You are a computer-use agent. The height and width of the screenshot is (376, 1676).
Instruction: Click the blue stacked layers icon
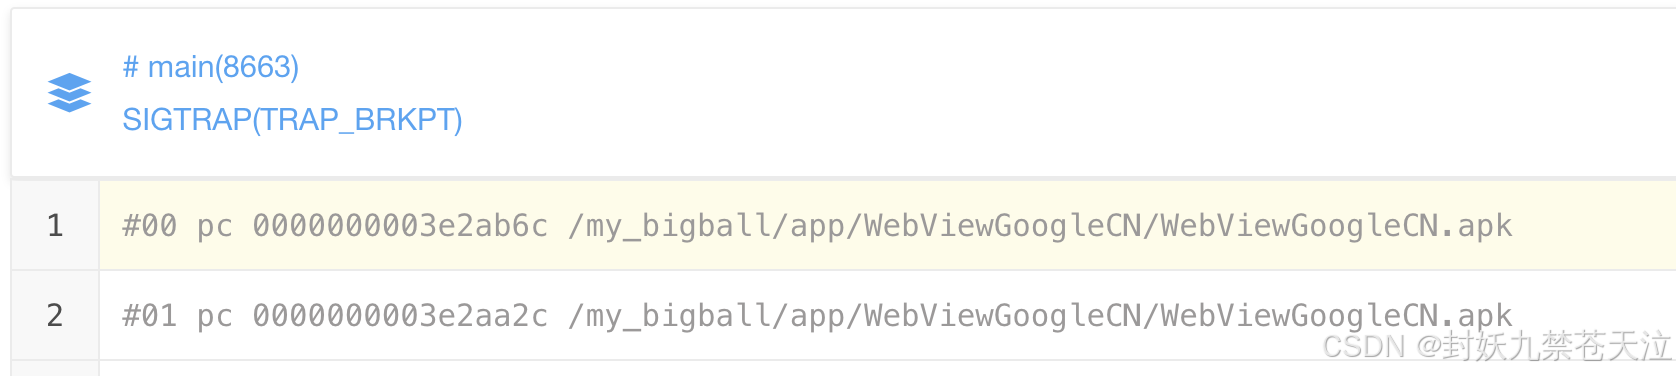point(69,93)
